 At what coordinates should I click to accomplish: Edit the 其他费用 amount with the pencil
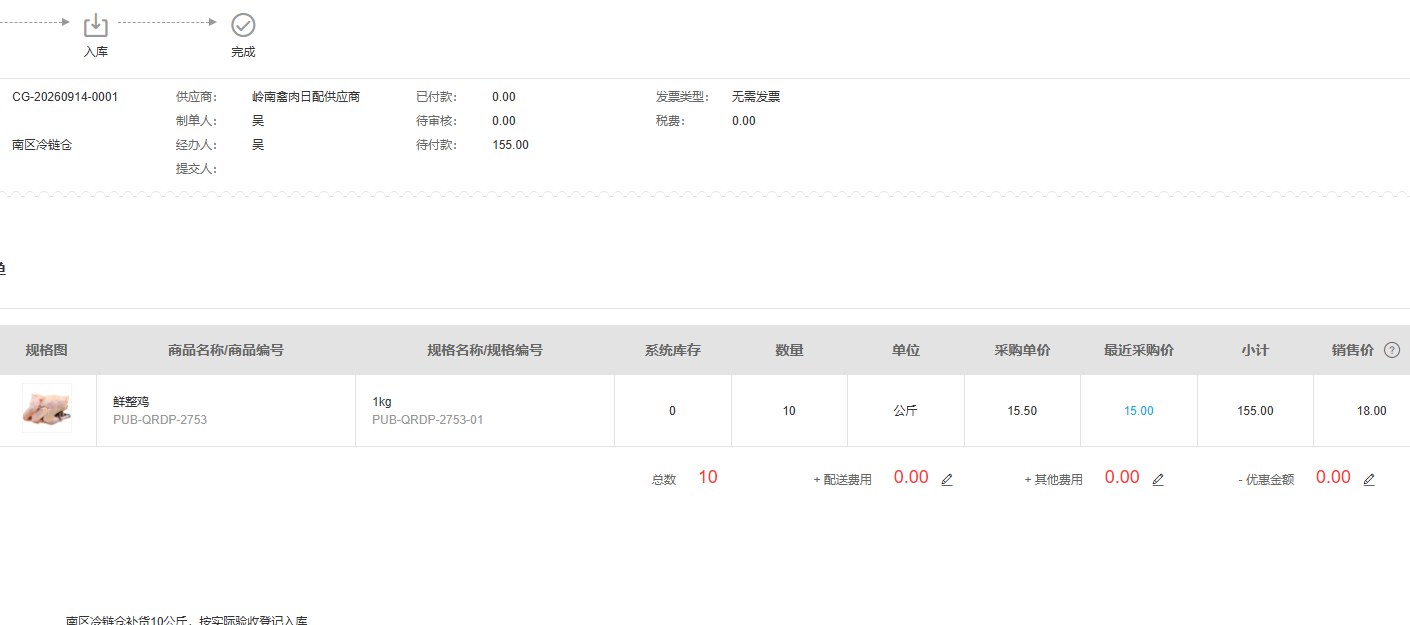[1158, 479]
